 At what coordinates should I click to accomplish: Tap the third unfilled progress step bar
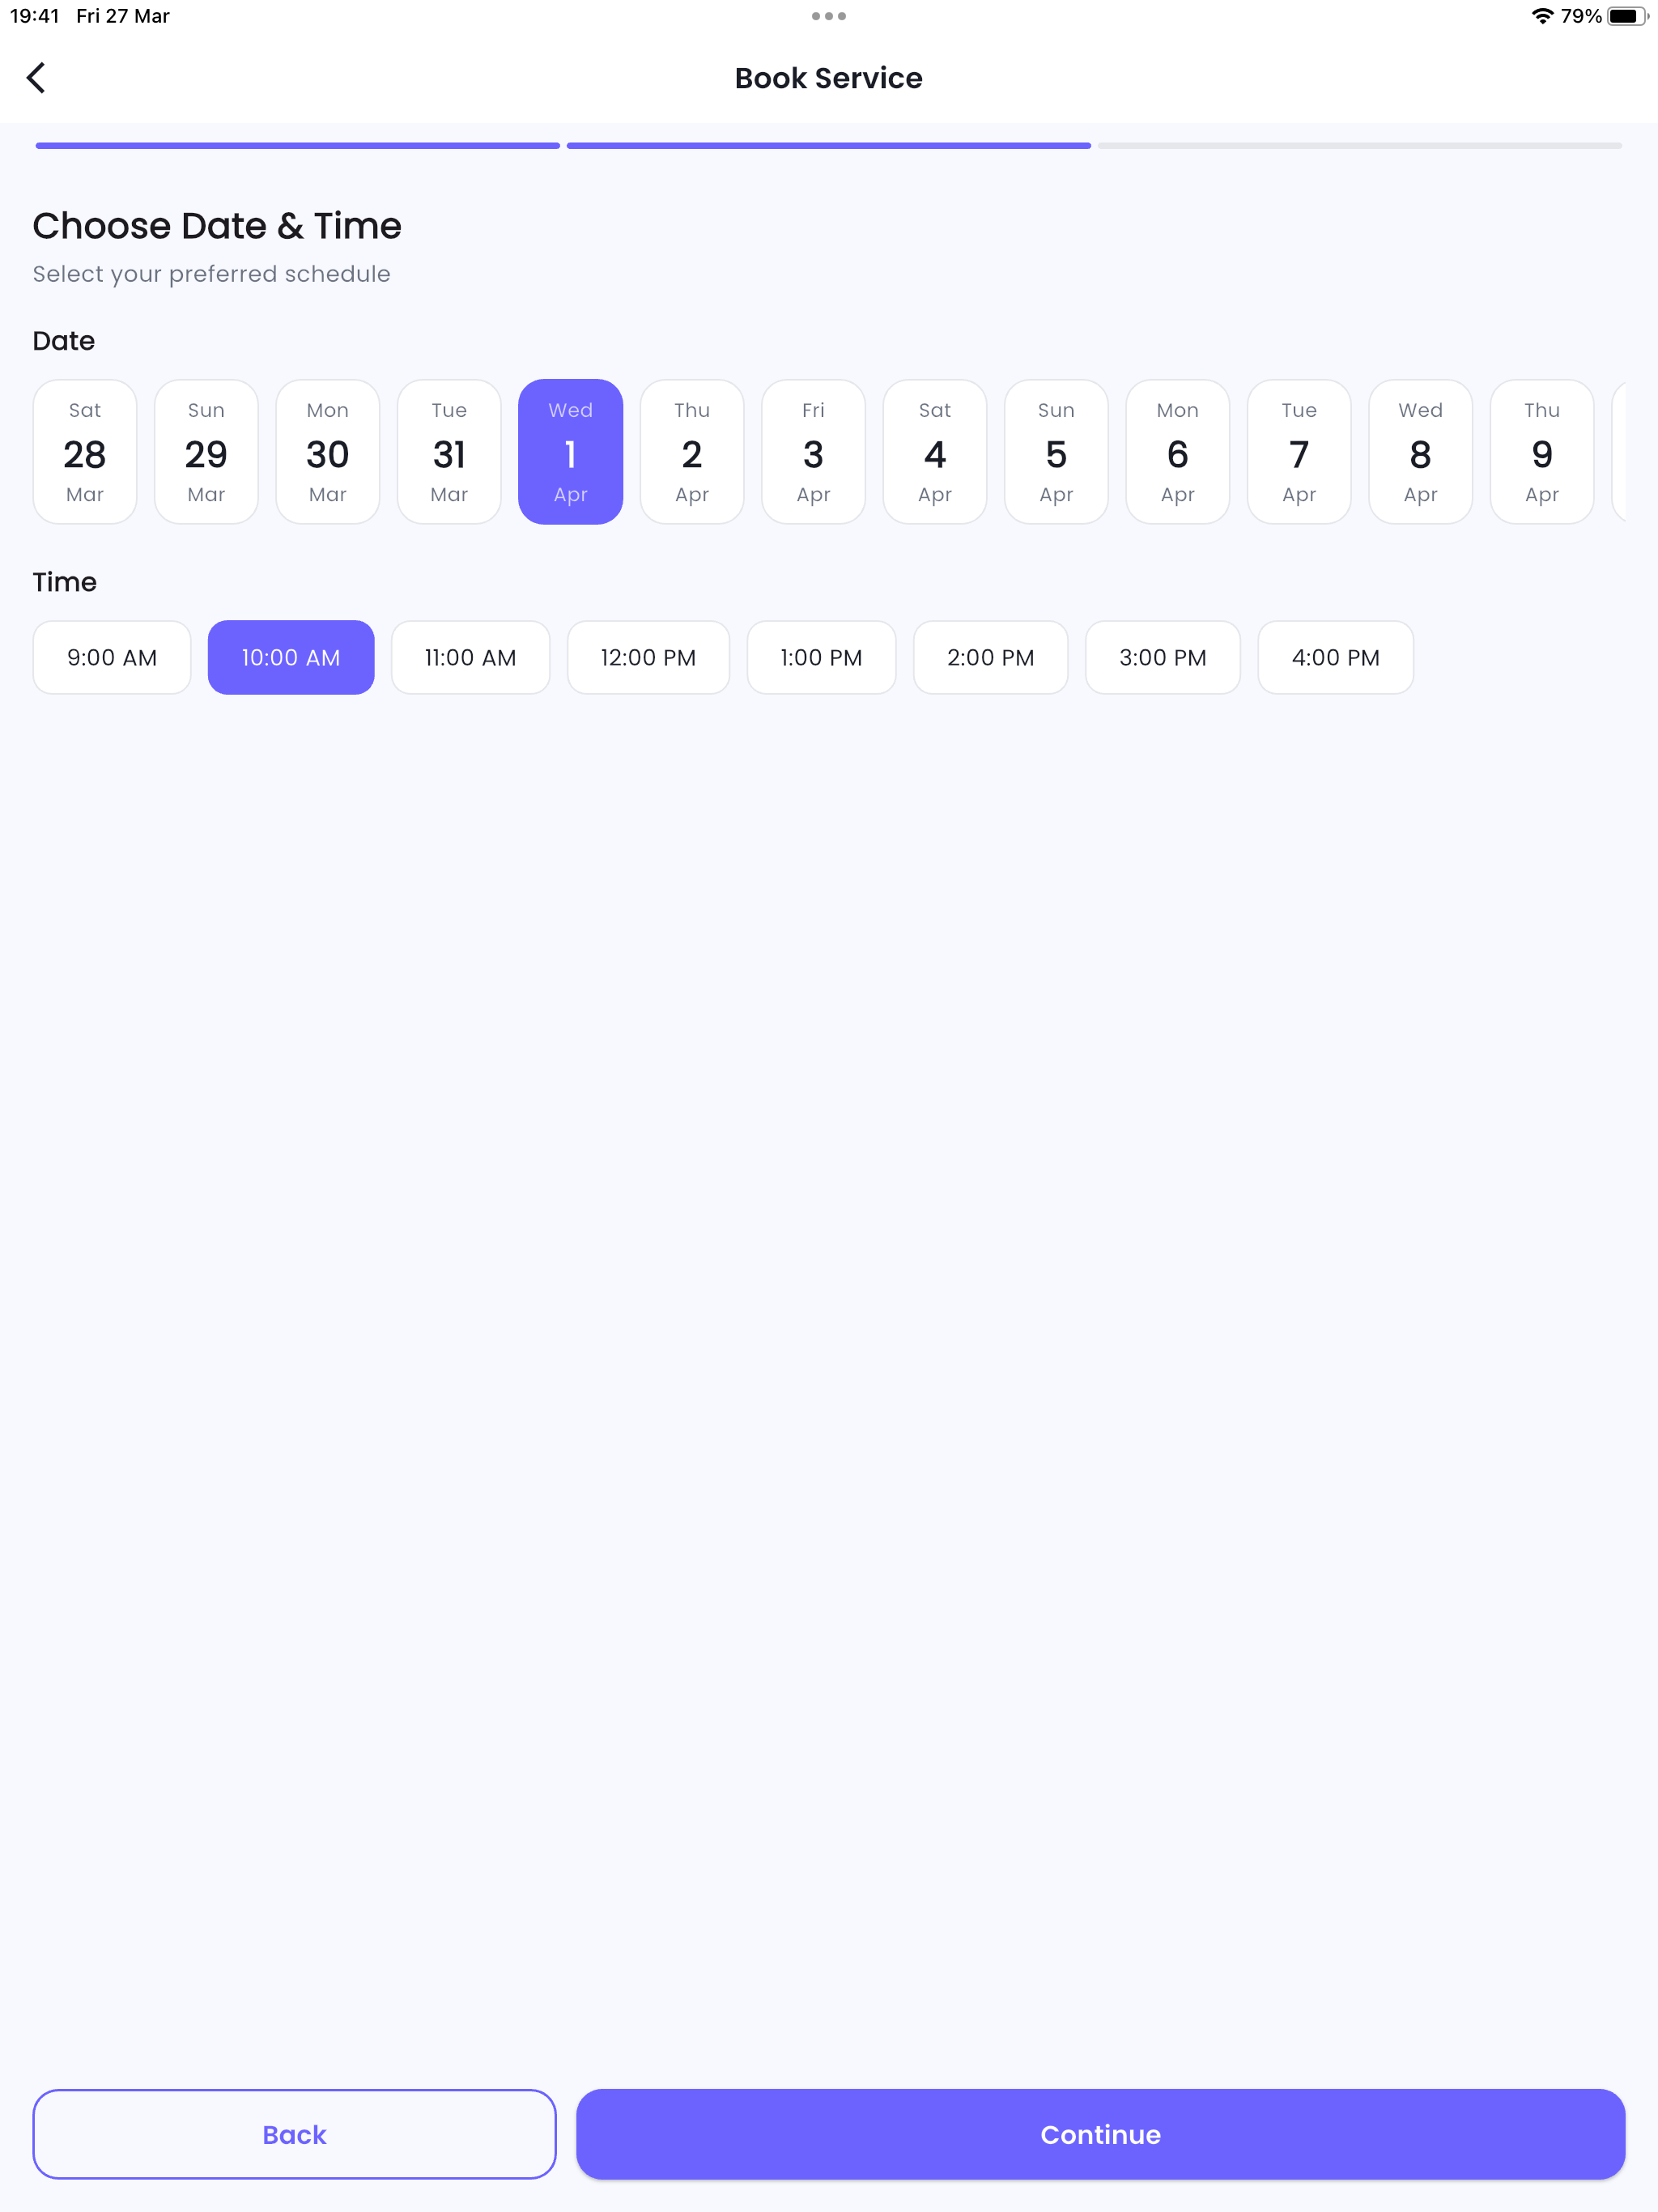pyautogui.click(x=1360, y=146)
